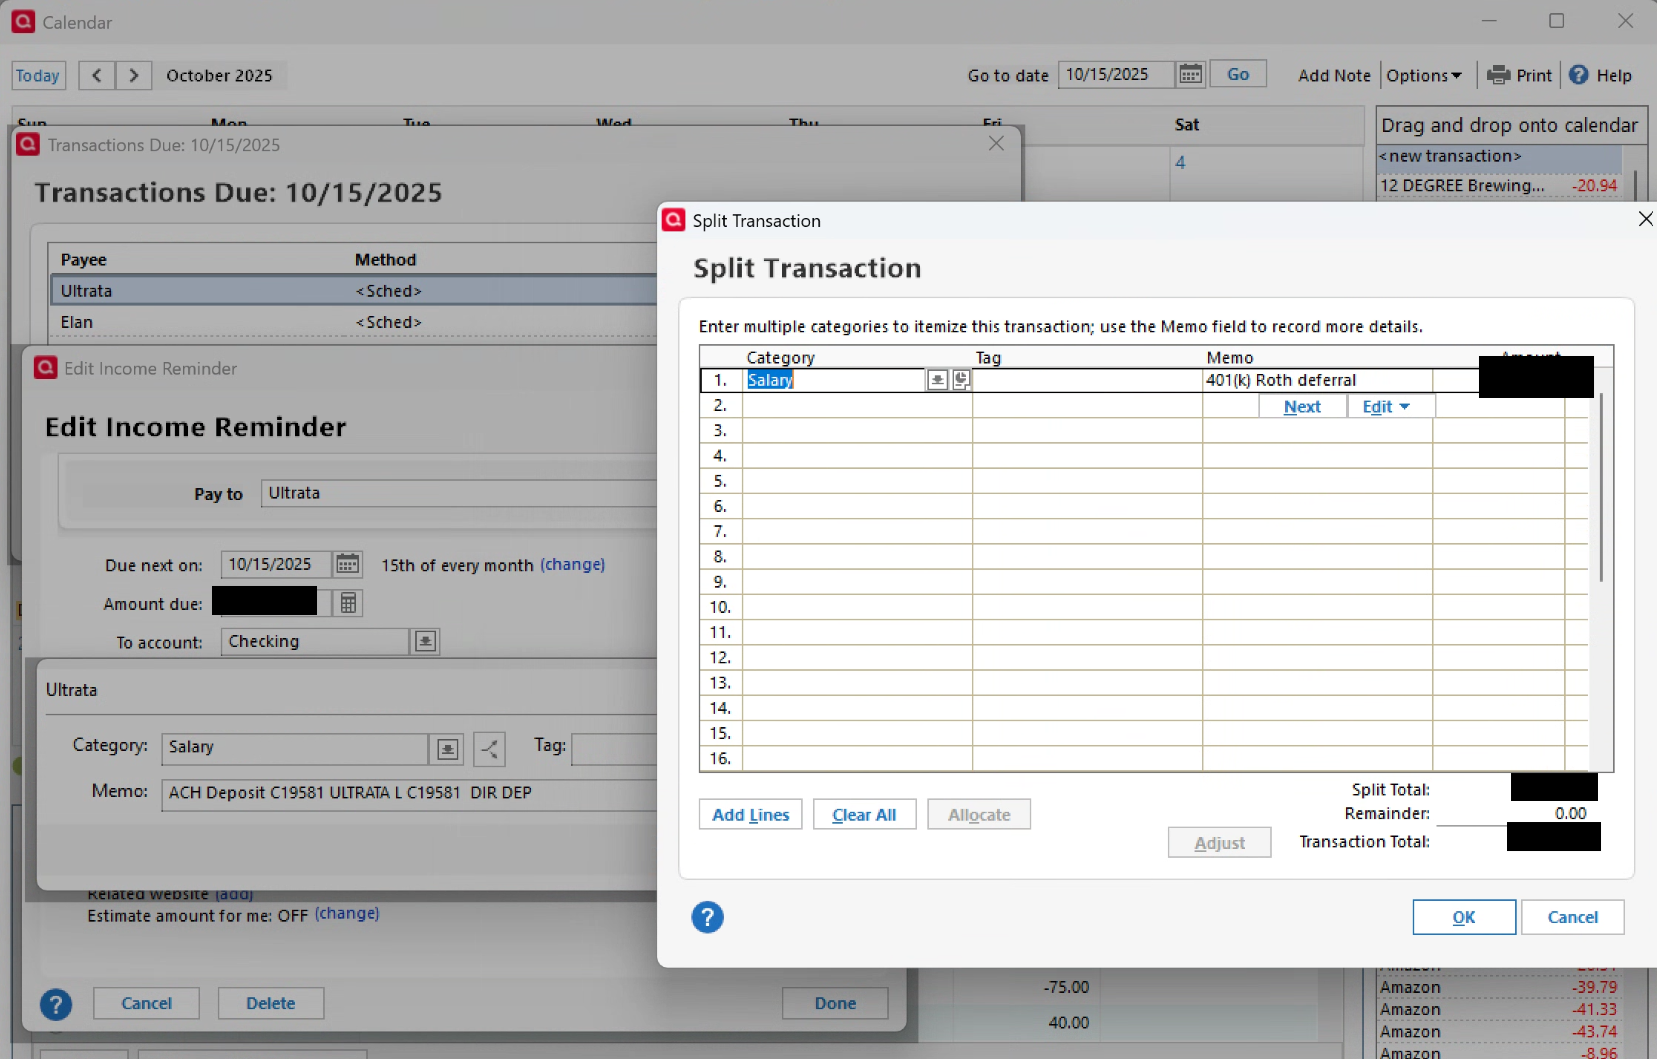Click the split category icon in Edit Income Reminder
Screen dimensions: 1657x1059
(489, 748)
